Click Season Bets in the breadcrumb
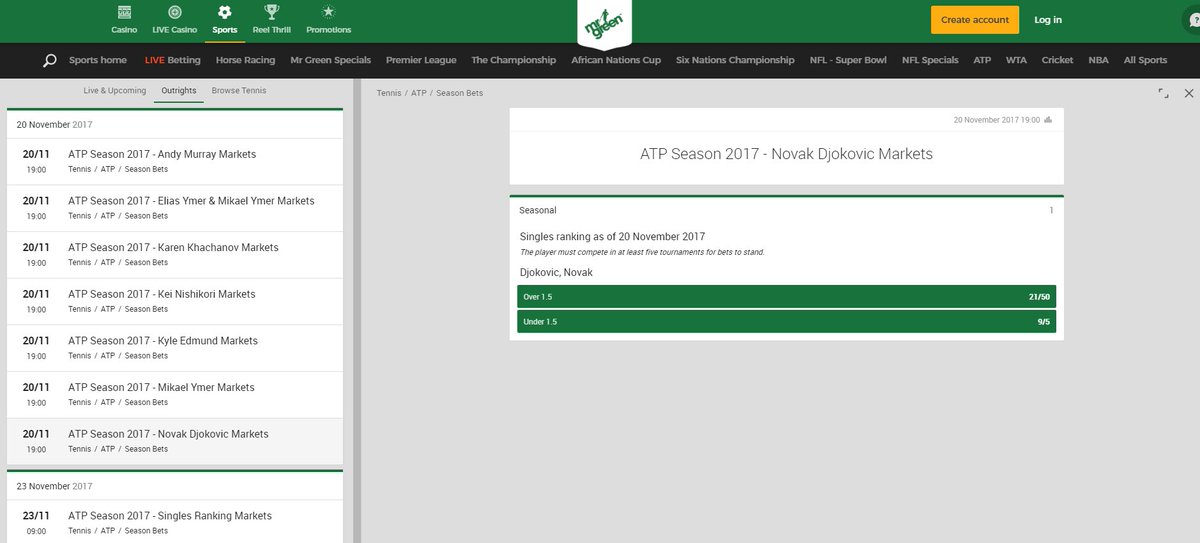Screen dimensions: 1200x543 459,93
